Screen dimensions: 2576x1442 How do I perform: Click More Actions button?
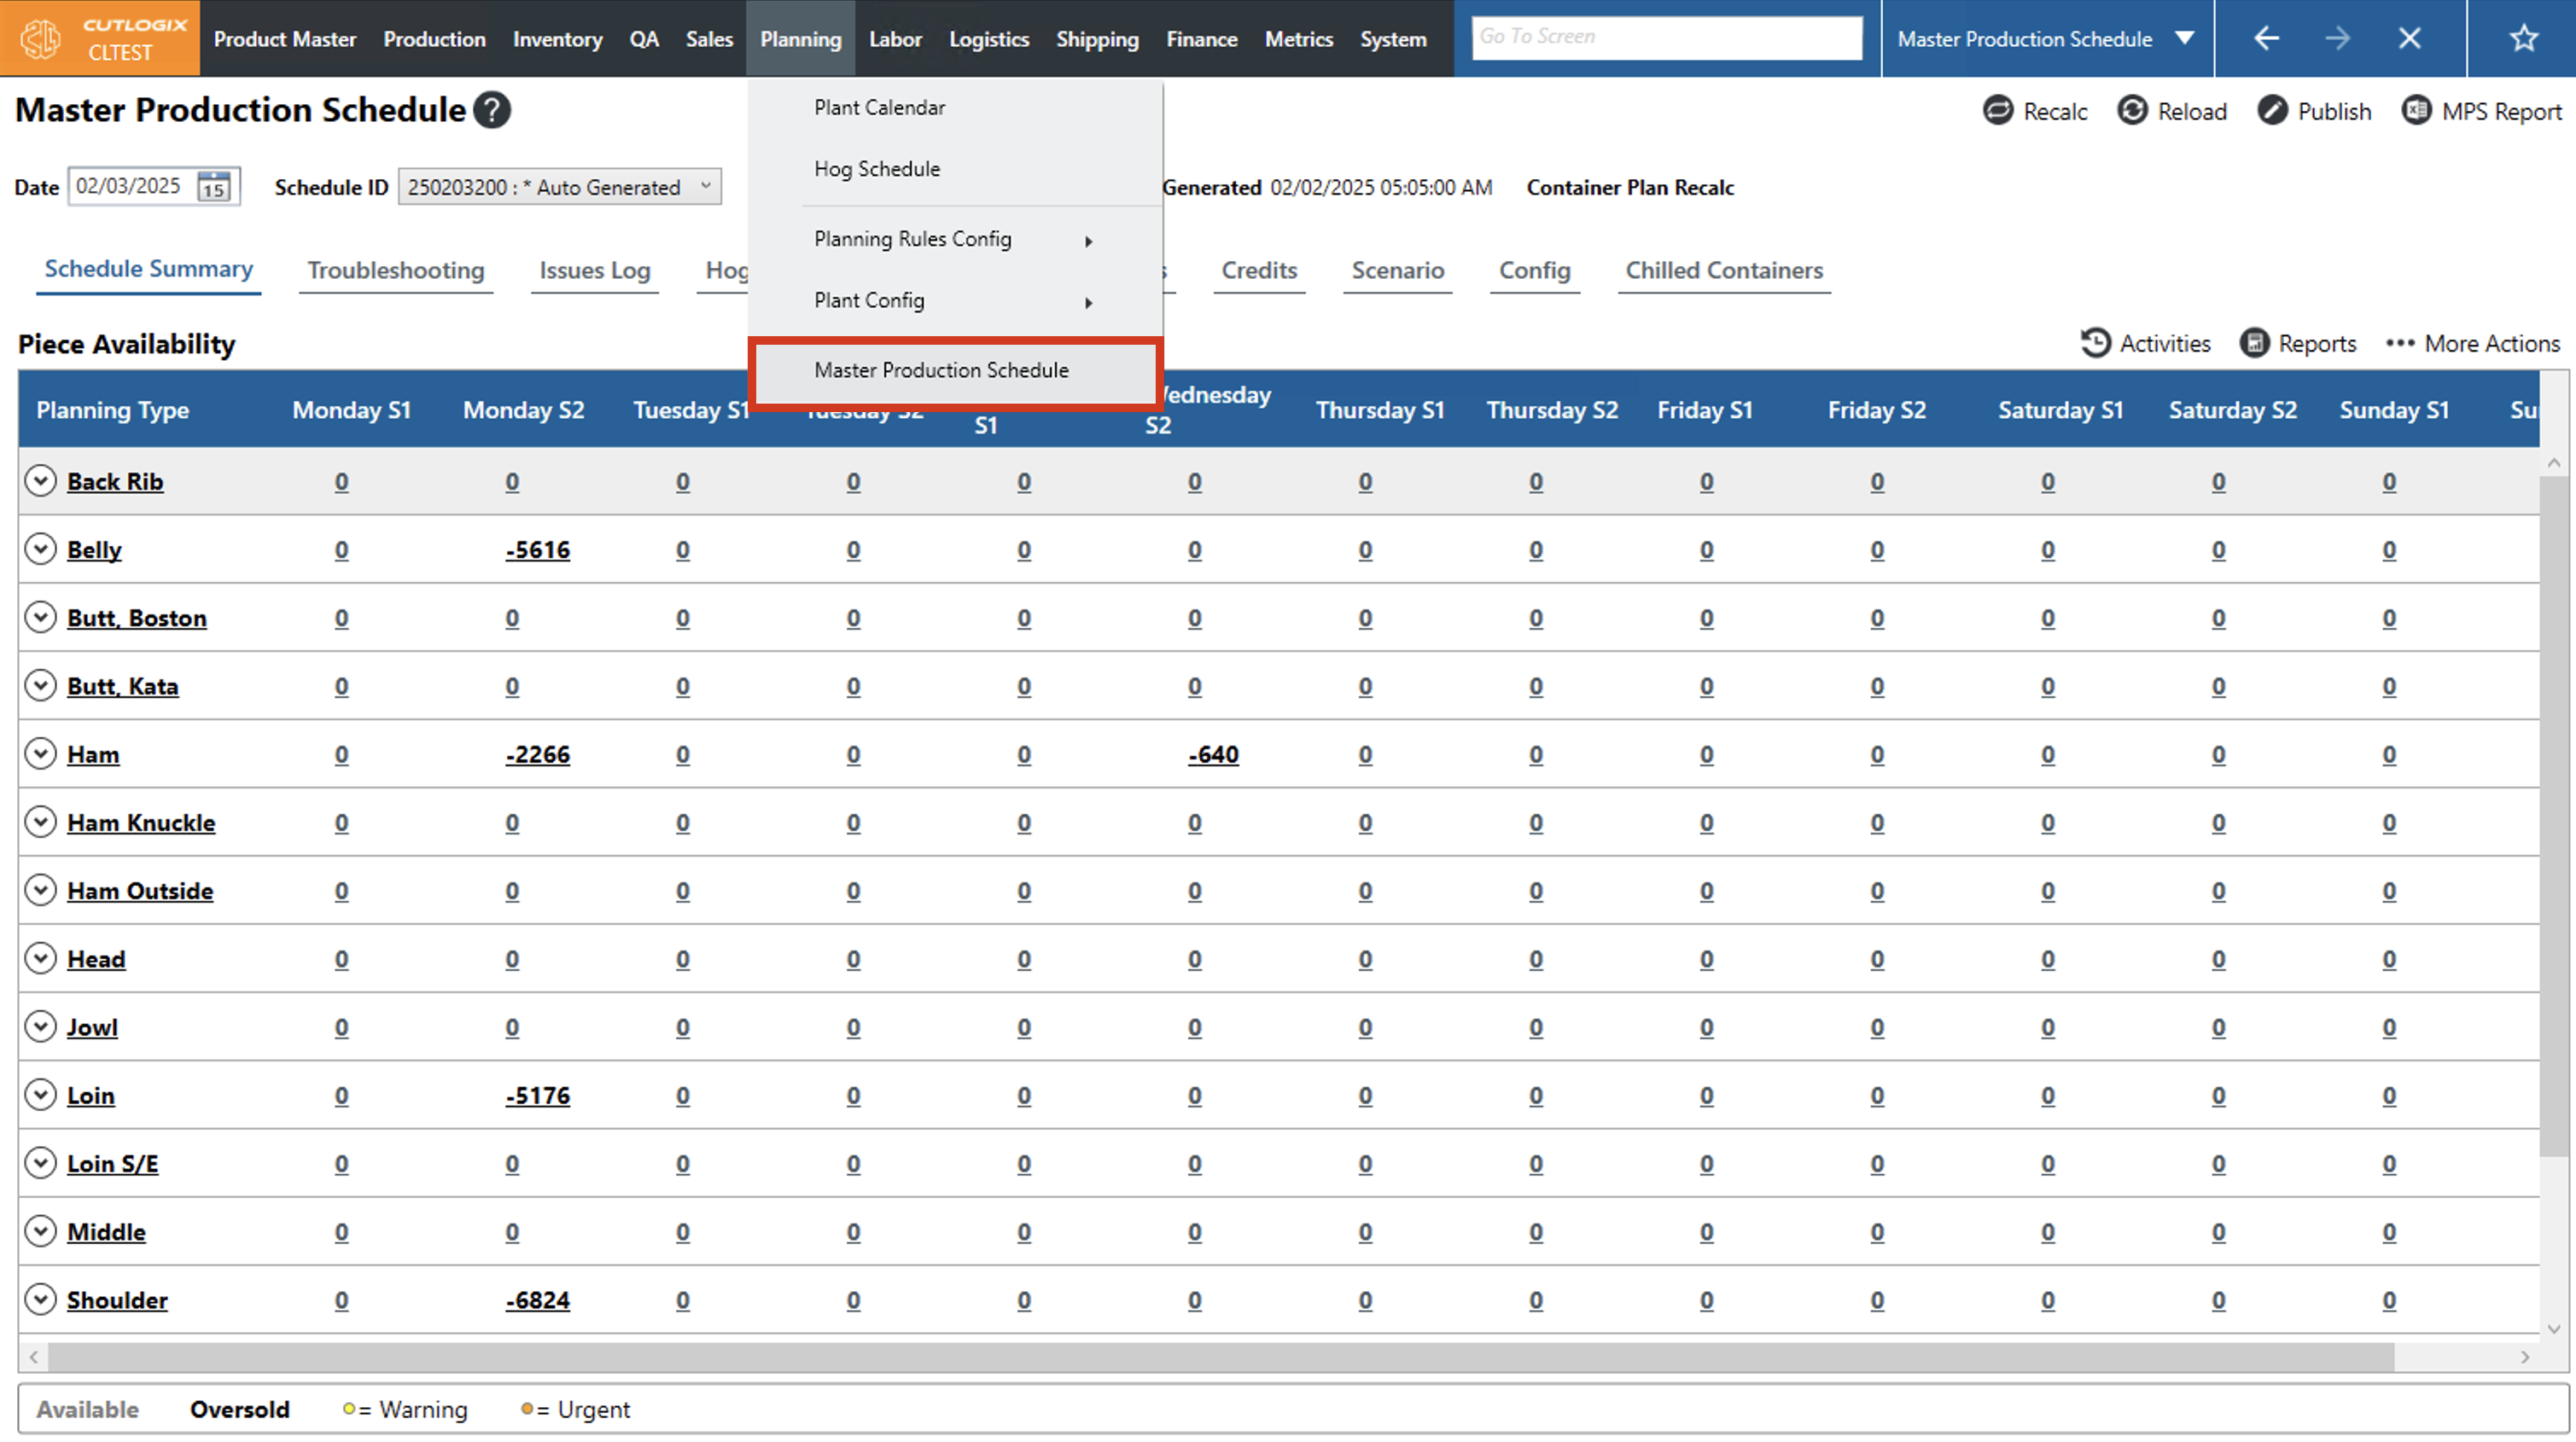[2472, 343]
